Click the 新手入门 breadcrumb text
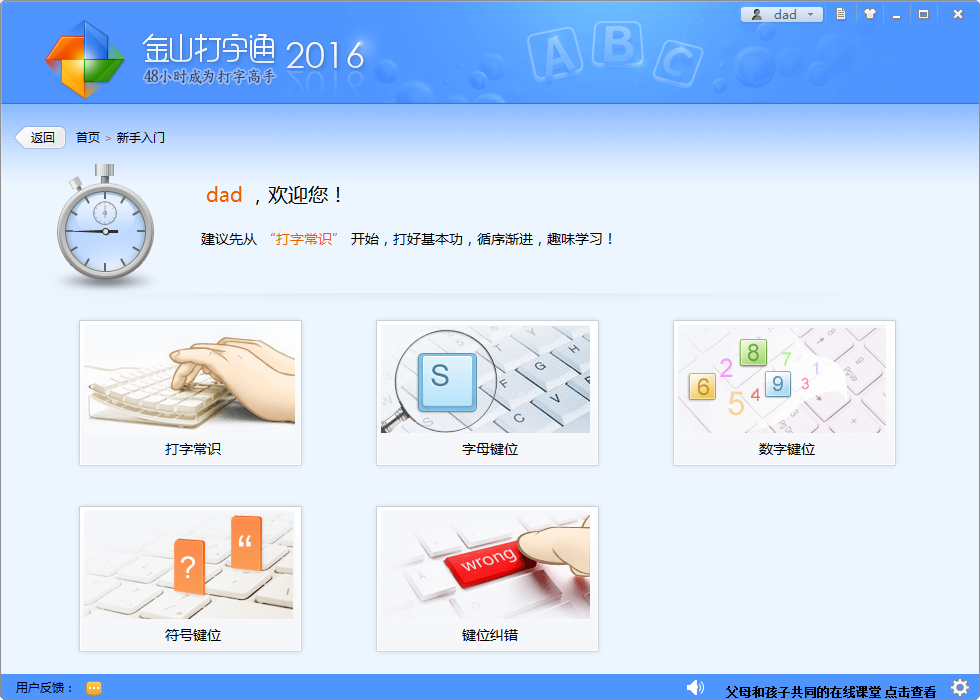Image resolution: width=980 pixels, height=700 pixels. 141,138
